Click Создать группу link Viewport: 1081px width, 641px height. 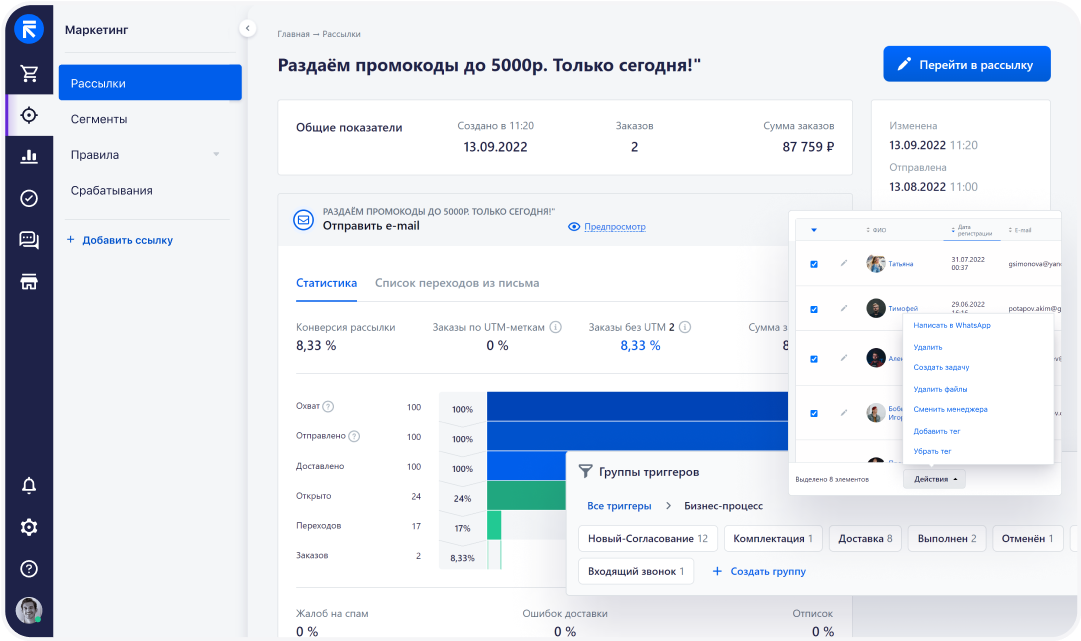click(768, 571)
